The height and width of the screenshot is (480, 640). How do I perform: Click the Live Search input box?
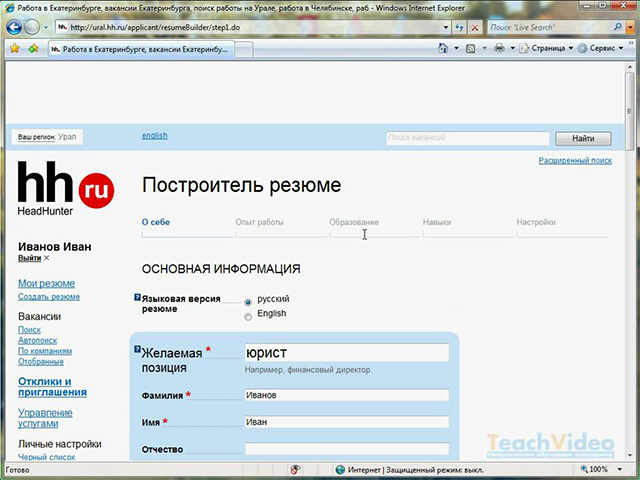pyautogui.click(x=550, y=27)
